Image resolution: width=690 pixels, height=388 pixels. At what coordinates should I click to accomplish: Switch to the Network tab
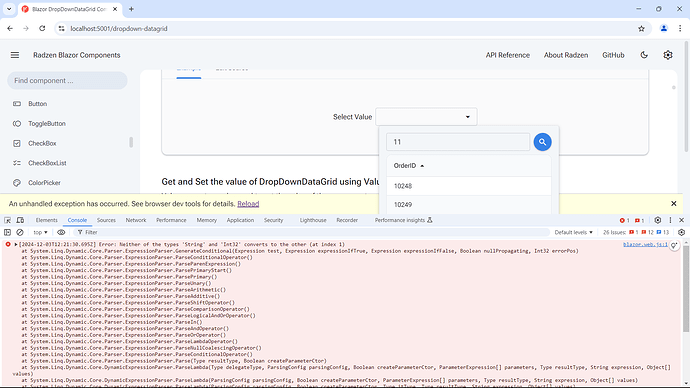(x=136, y=220)
